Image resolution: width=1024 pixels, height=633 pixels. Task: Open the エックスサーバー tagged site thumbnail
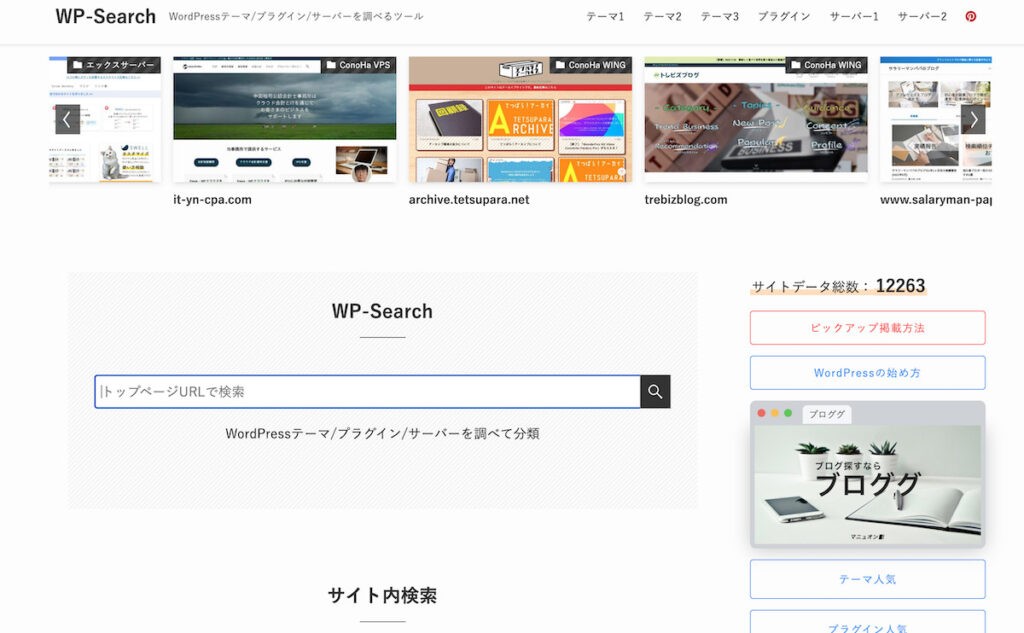click(105, 119)
